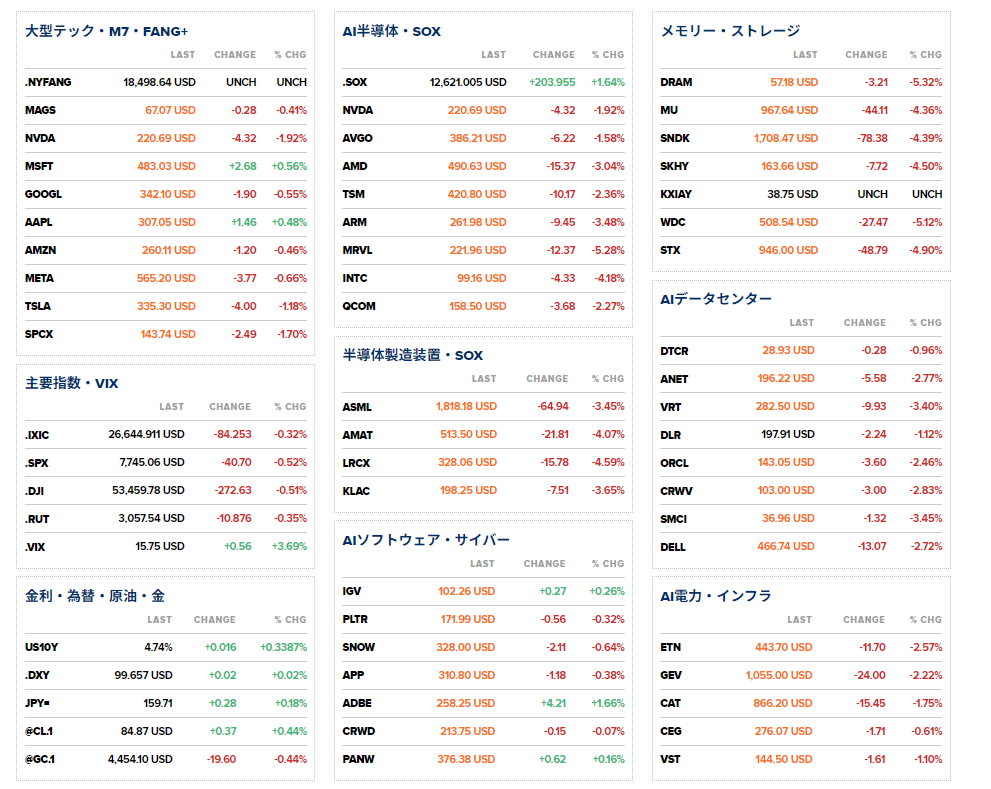
Task: Click the .IXIC index symbol
Action: coord(37,435)
